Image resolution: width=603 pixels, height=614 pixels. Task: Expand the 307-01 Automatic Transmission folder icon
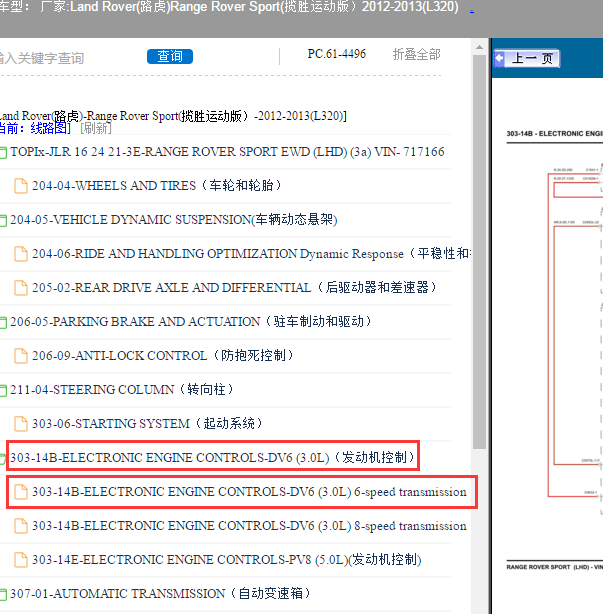pyautogui.click(x=3, y=594)
